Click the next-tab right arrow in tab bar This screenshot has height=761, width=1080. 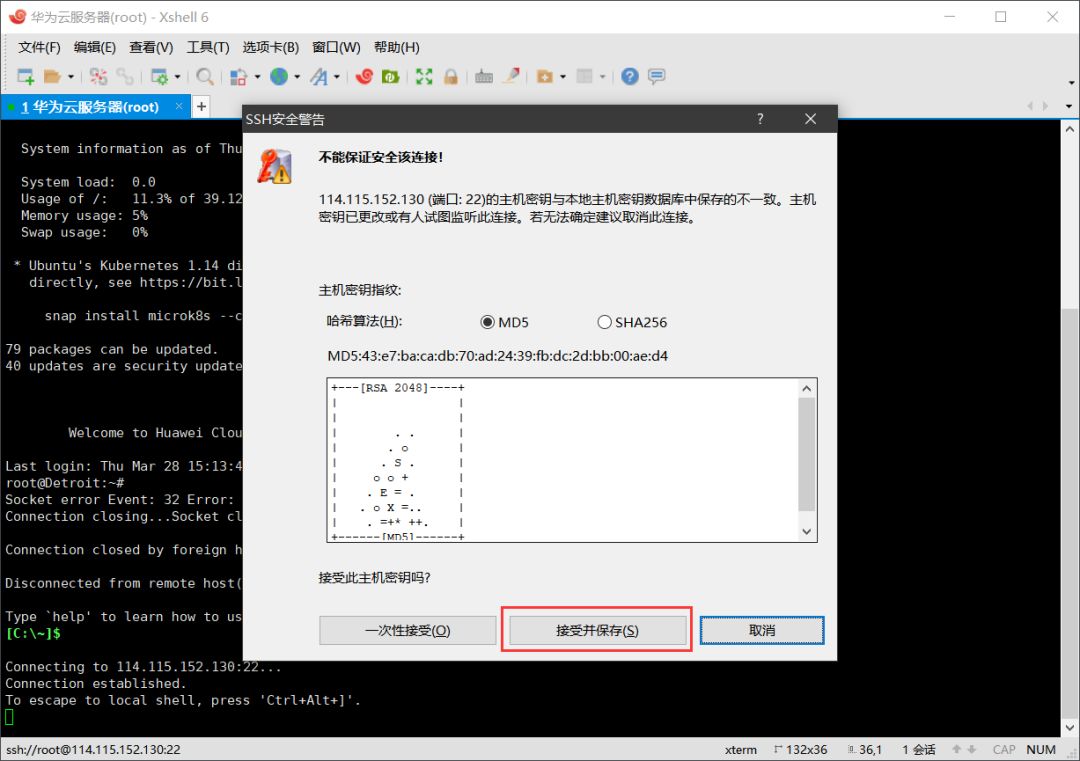pos(1046,106)
